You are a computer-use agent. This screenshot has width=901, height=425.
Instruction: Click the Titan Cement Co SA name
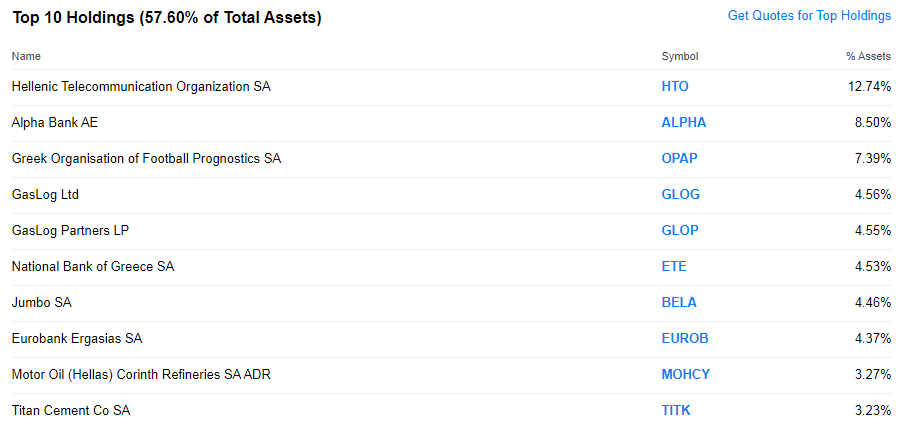click(71, 411)
